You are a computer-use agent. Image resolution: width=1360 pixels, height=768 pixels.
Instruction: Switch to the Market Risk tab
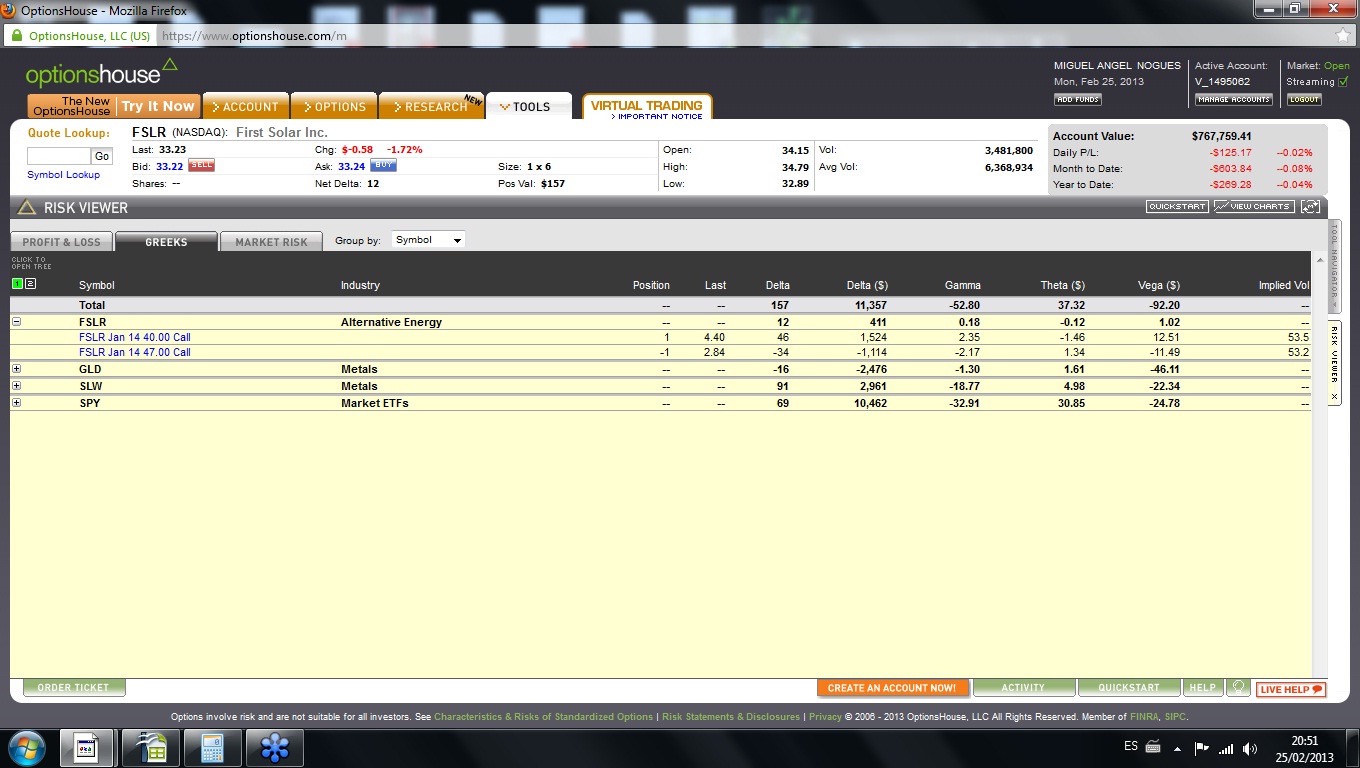pyautogui.click(x=272, y=242)
